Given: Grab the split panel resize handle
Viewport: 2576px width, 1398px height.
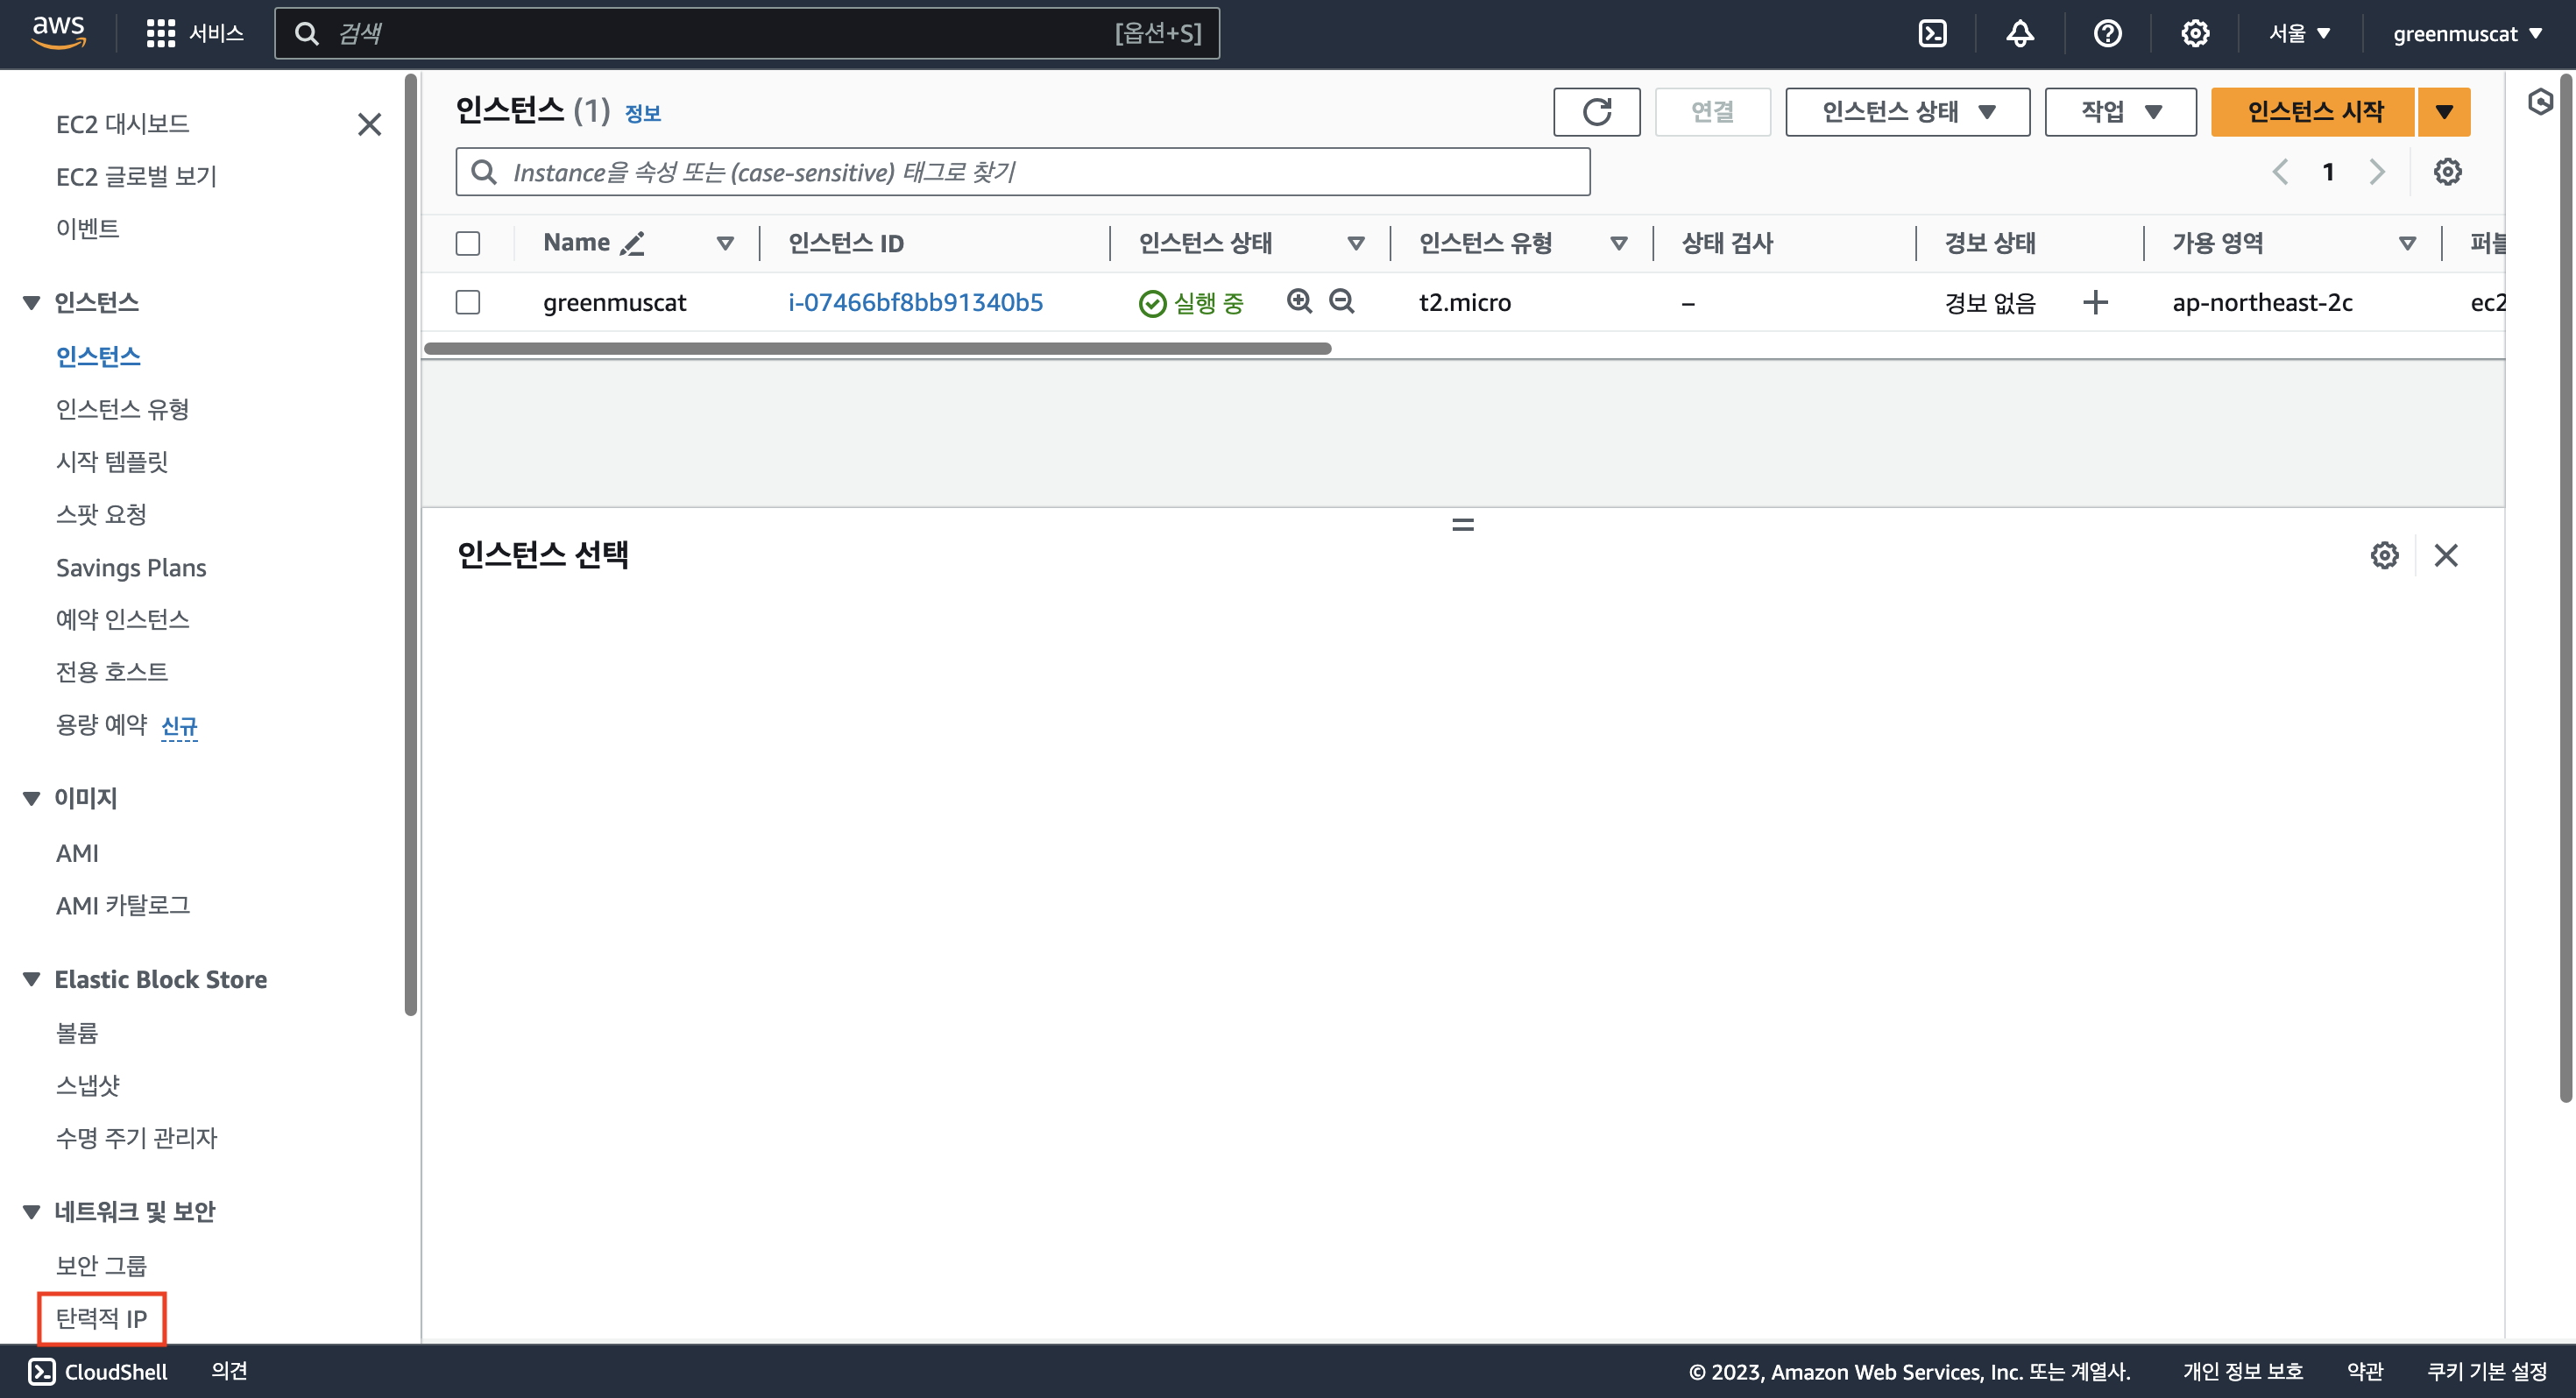Looking at the screenshot, I should tap(1462, 524).
